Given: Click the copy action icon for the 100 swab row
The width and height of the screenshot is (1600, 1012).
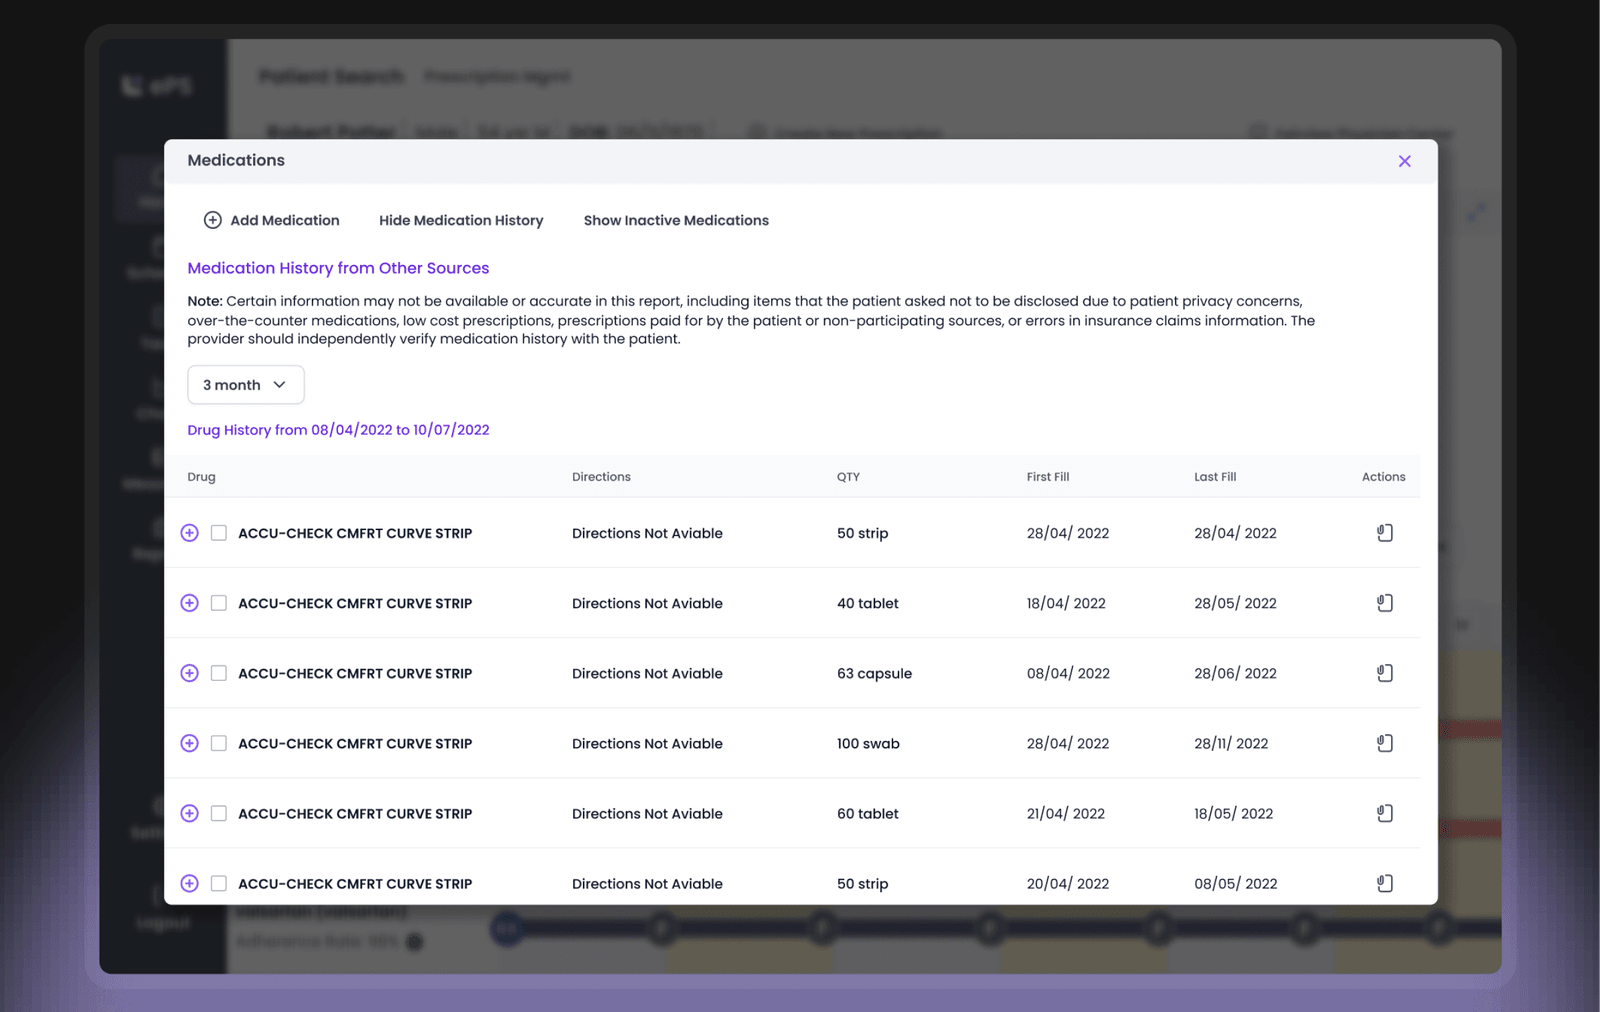Looking at the screenshot, I should [x=1384, y=743].
